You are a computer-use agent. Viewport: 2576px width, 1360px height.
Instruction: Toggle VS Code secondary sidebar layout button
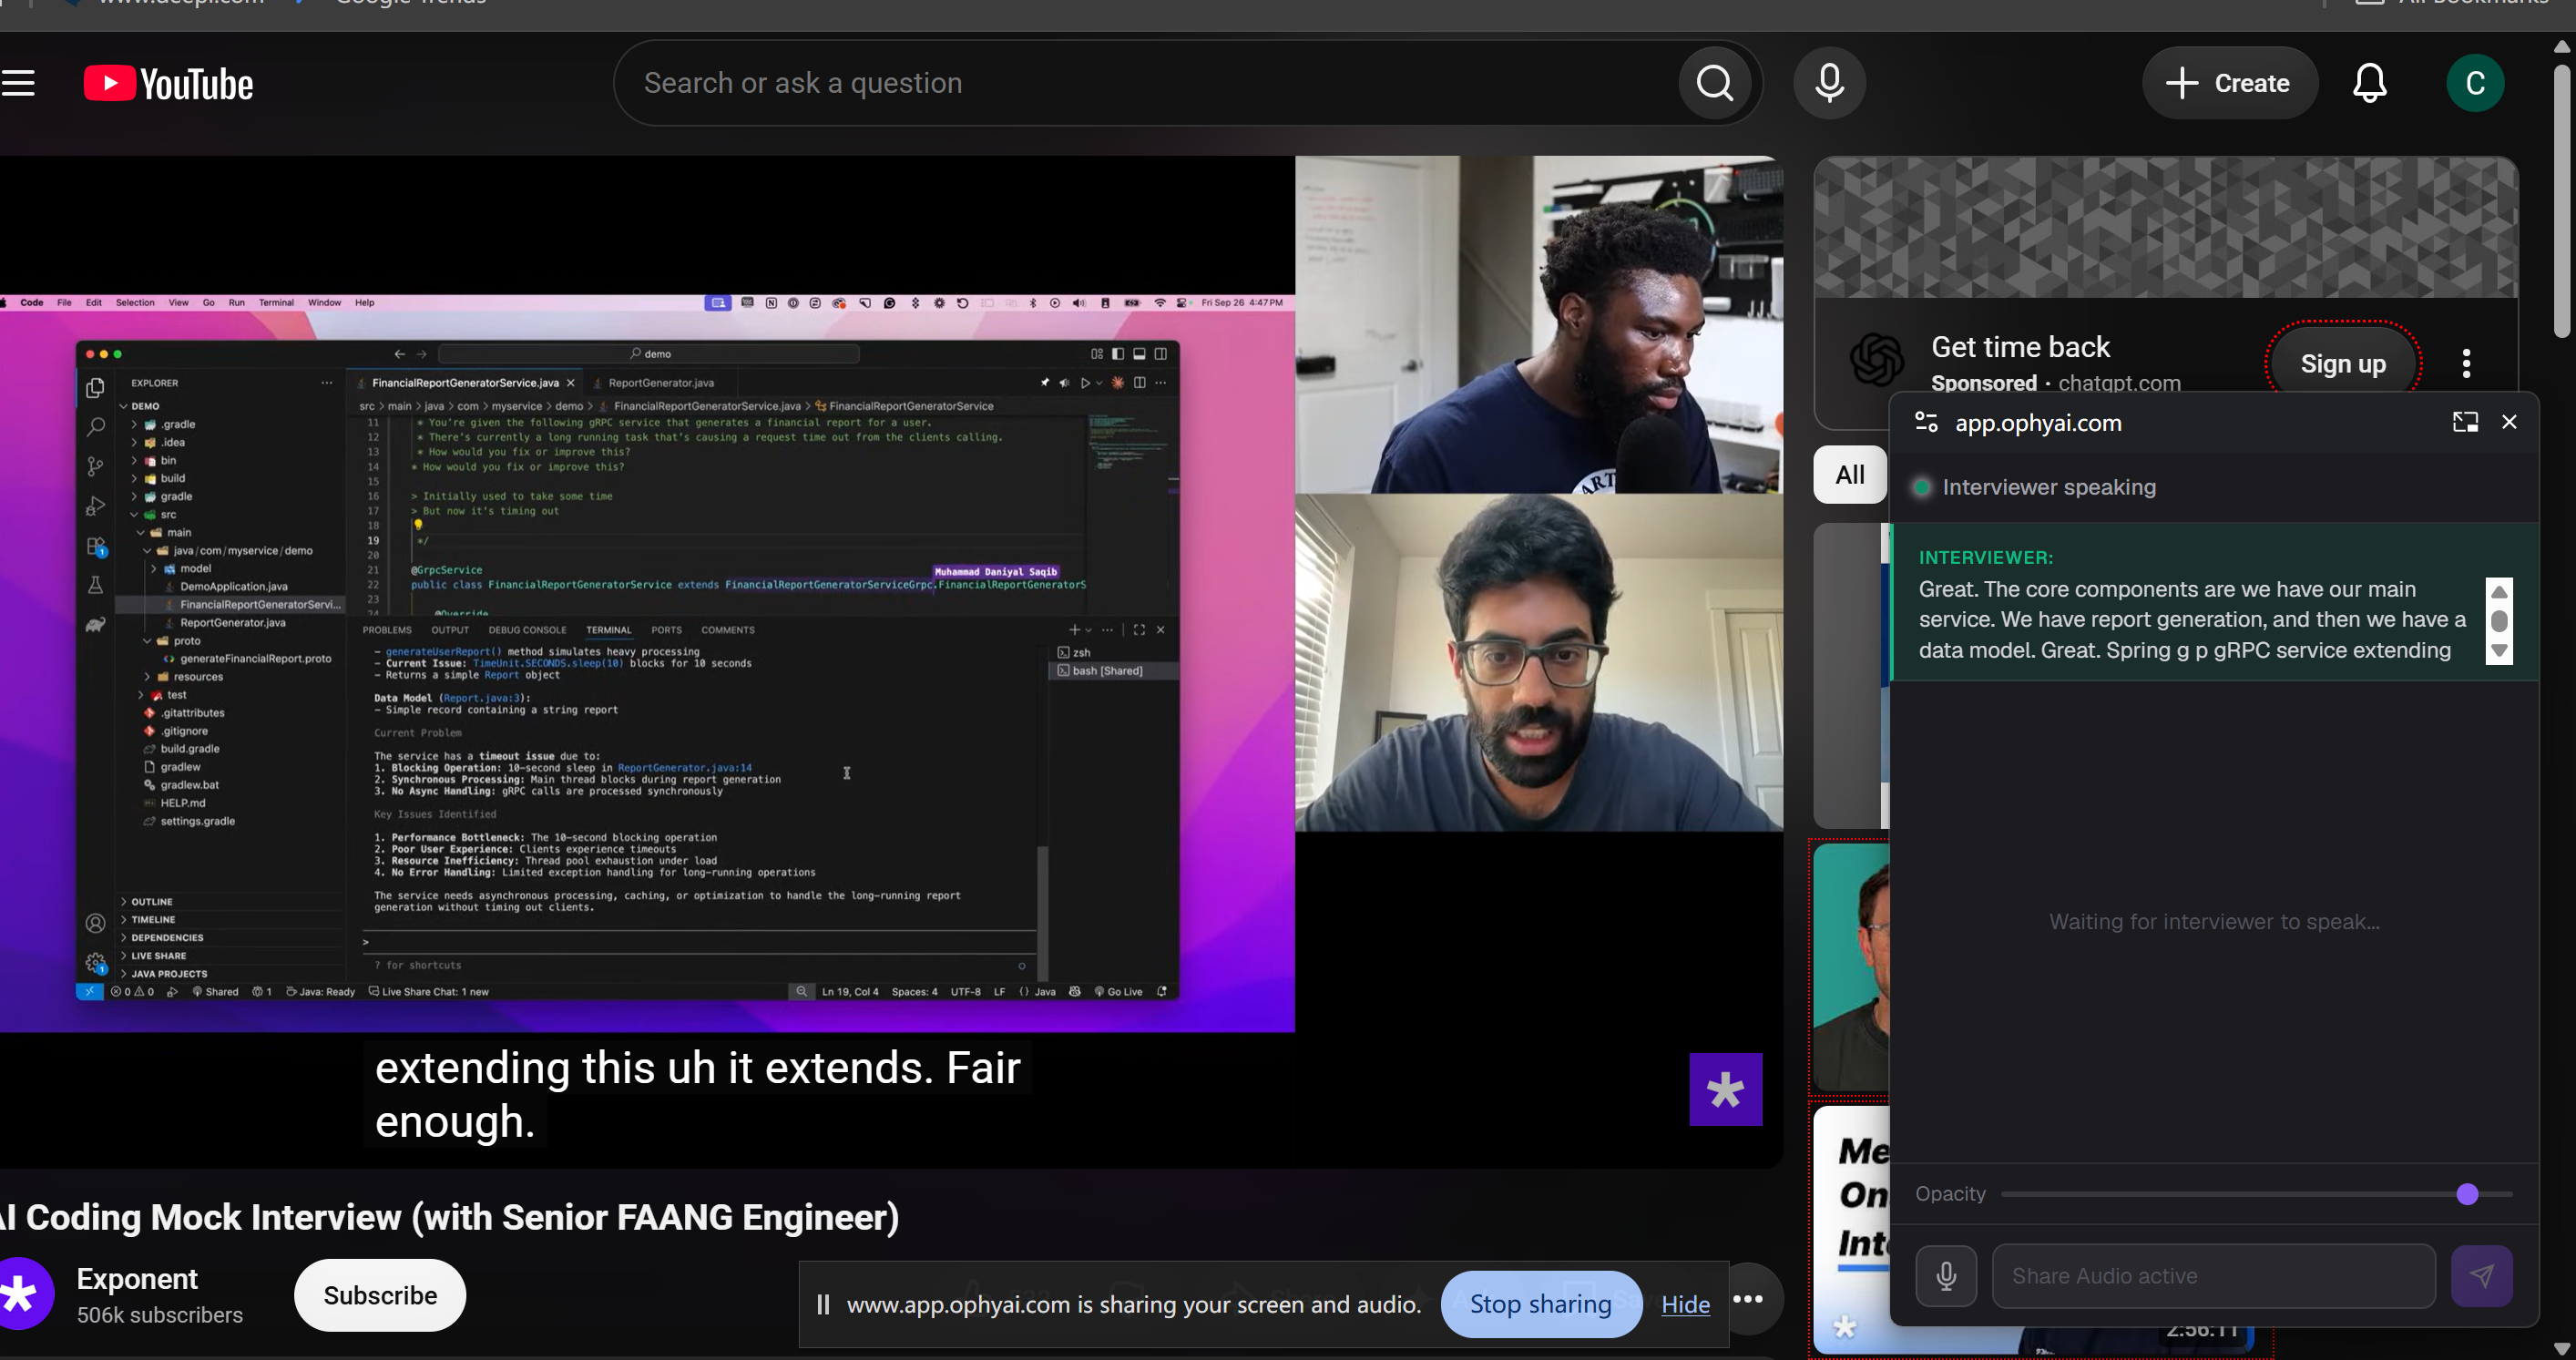(x=1160, y=354)
